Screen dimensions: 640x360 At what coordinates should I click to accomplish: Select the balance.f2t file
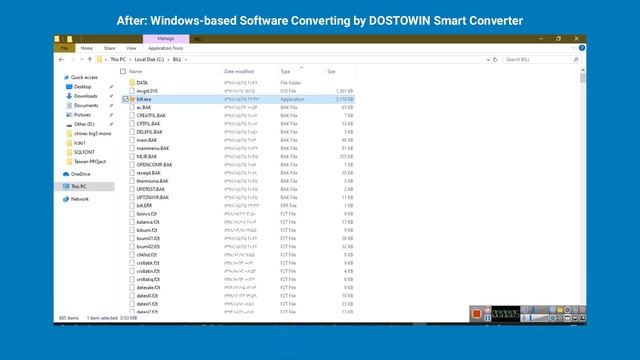tap(148, 222)
